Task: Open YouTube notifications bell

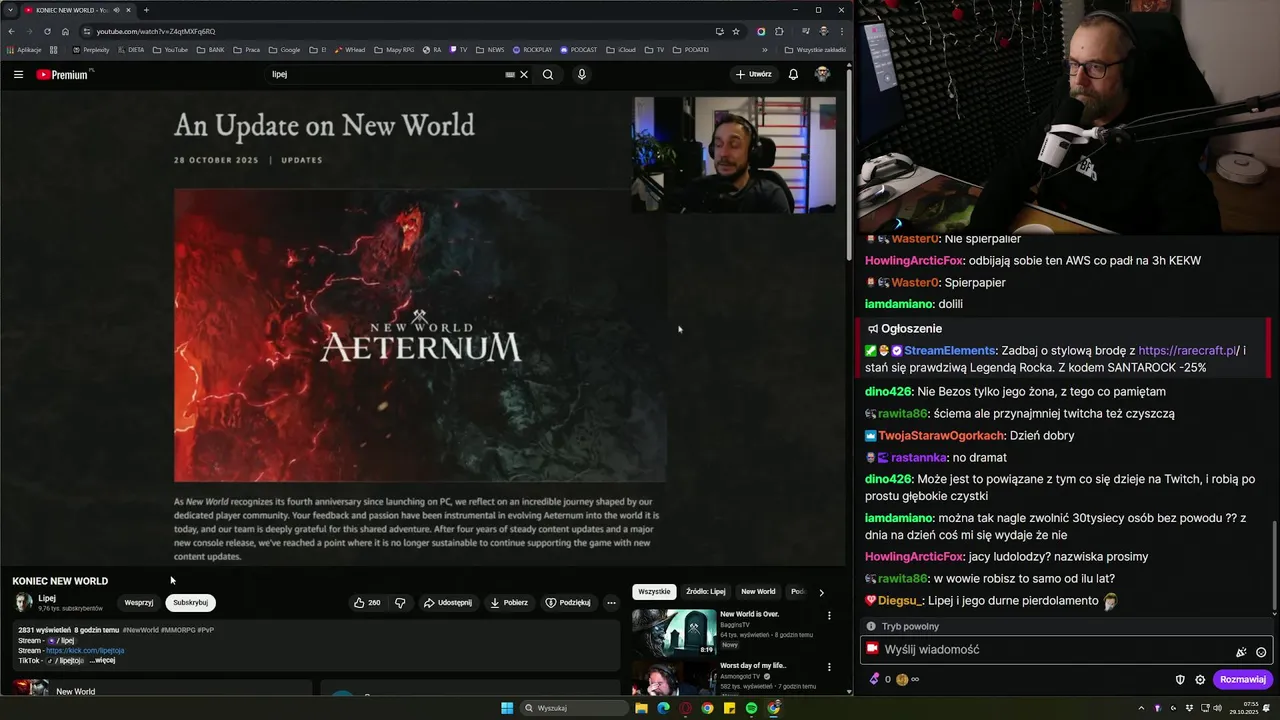Action: pyautogui.click(x=793, y=74)
